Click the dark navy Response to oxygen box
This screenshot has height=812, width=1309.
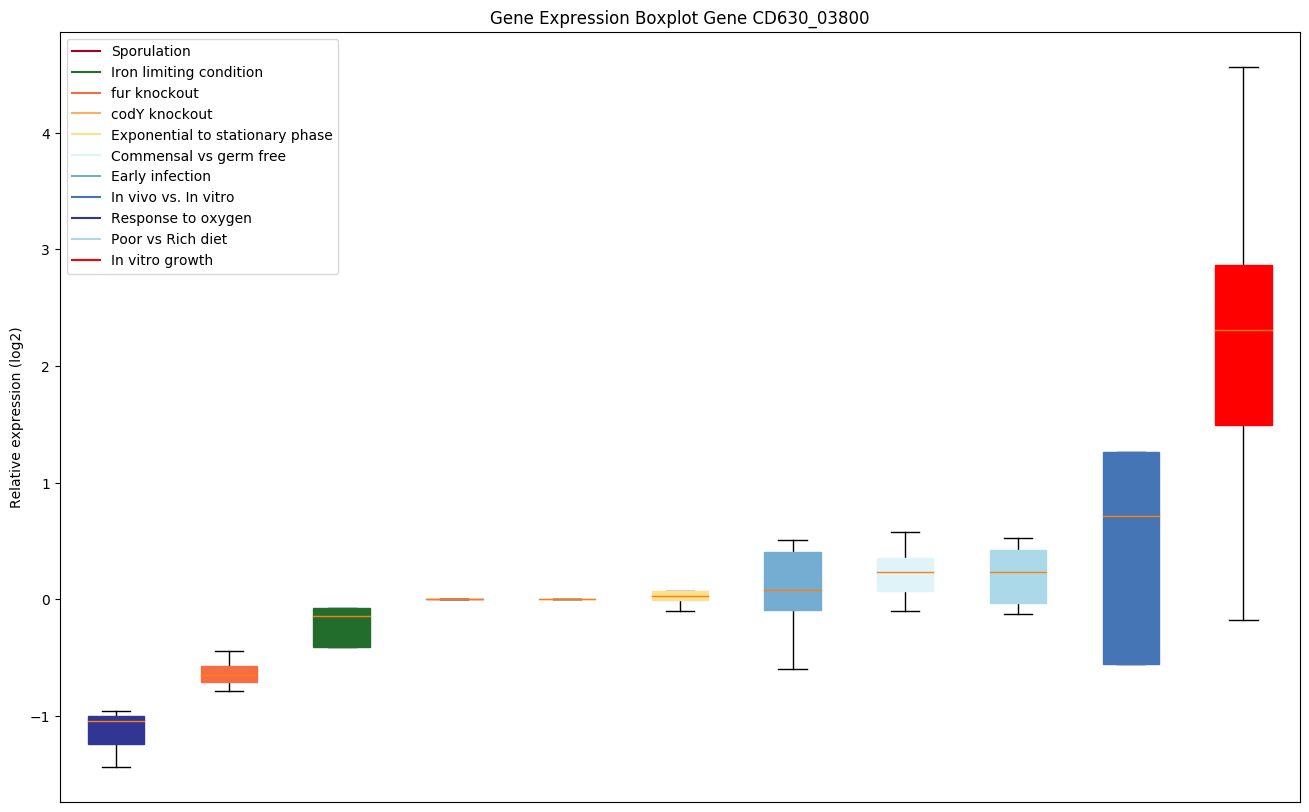(116, 730)
